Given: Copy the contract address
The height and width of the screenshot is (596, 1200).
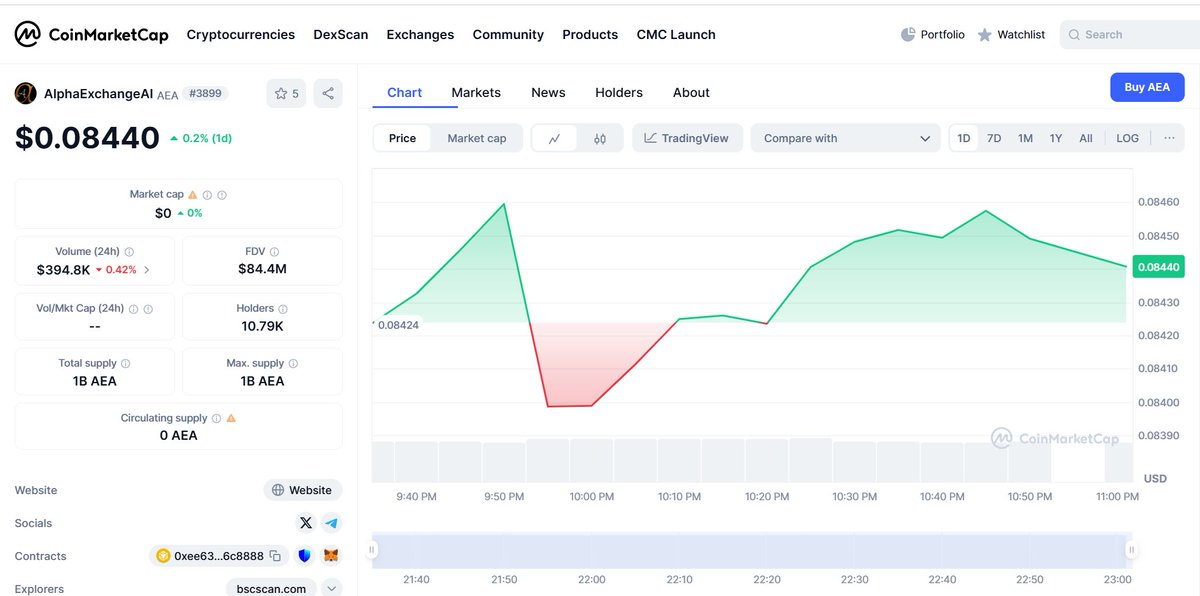Looking at the screenshot, I should pos(276,556).
